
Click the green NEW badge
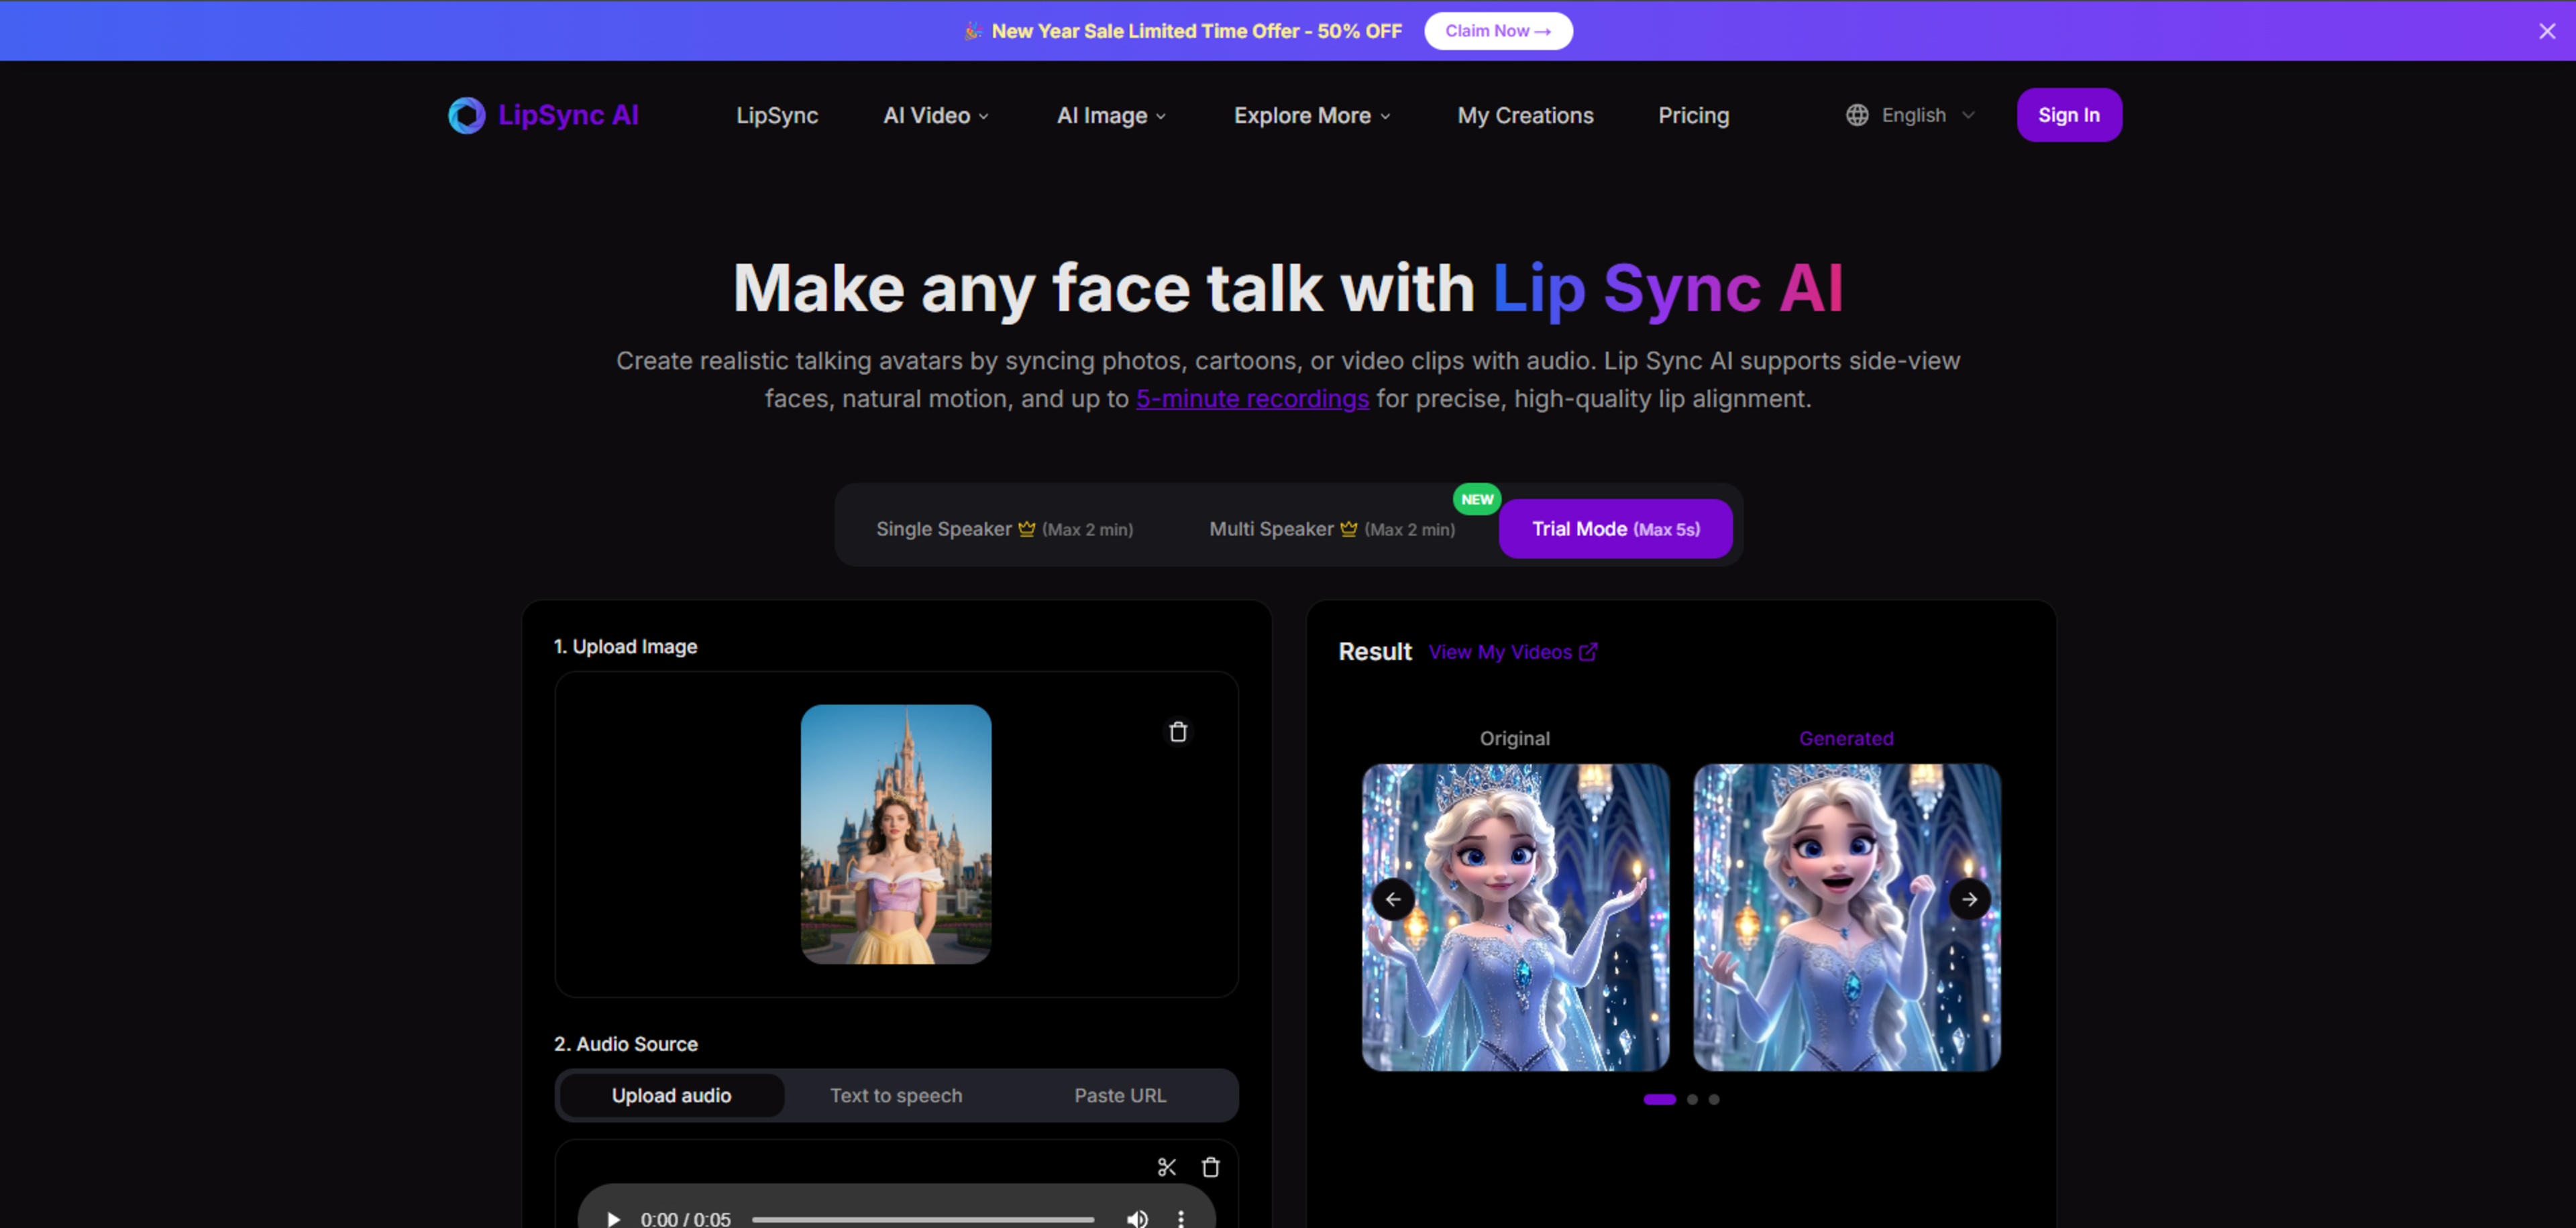[x=1477, y=499]
